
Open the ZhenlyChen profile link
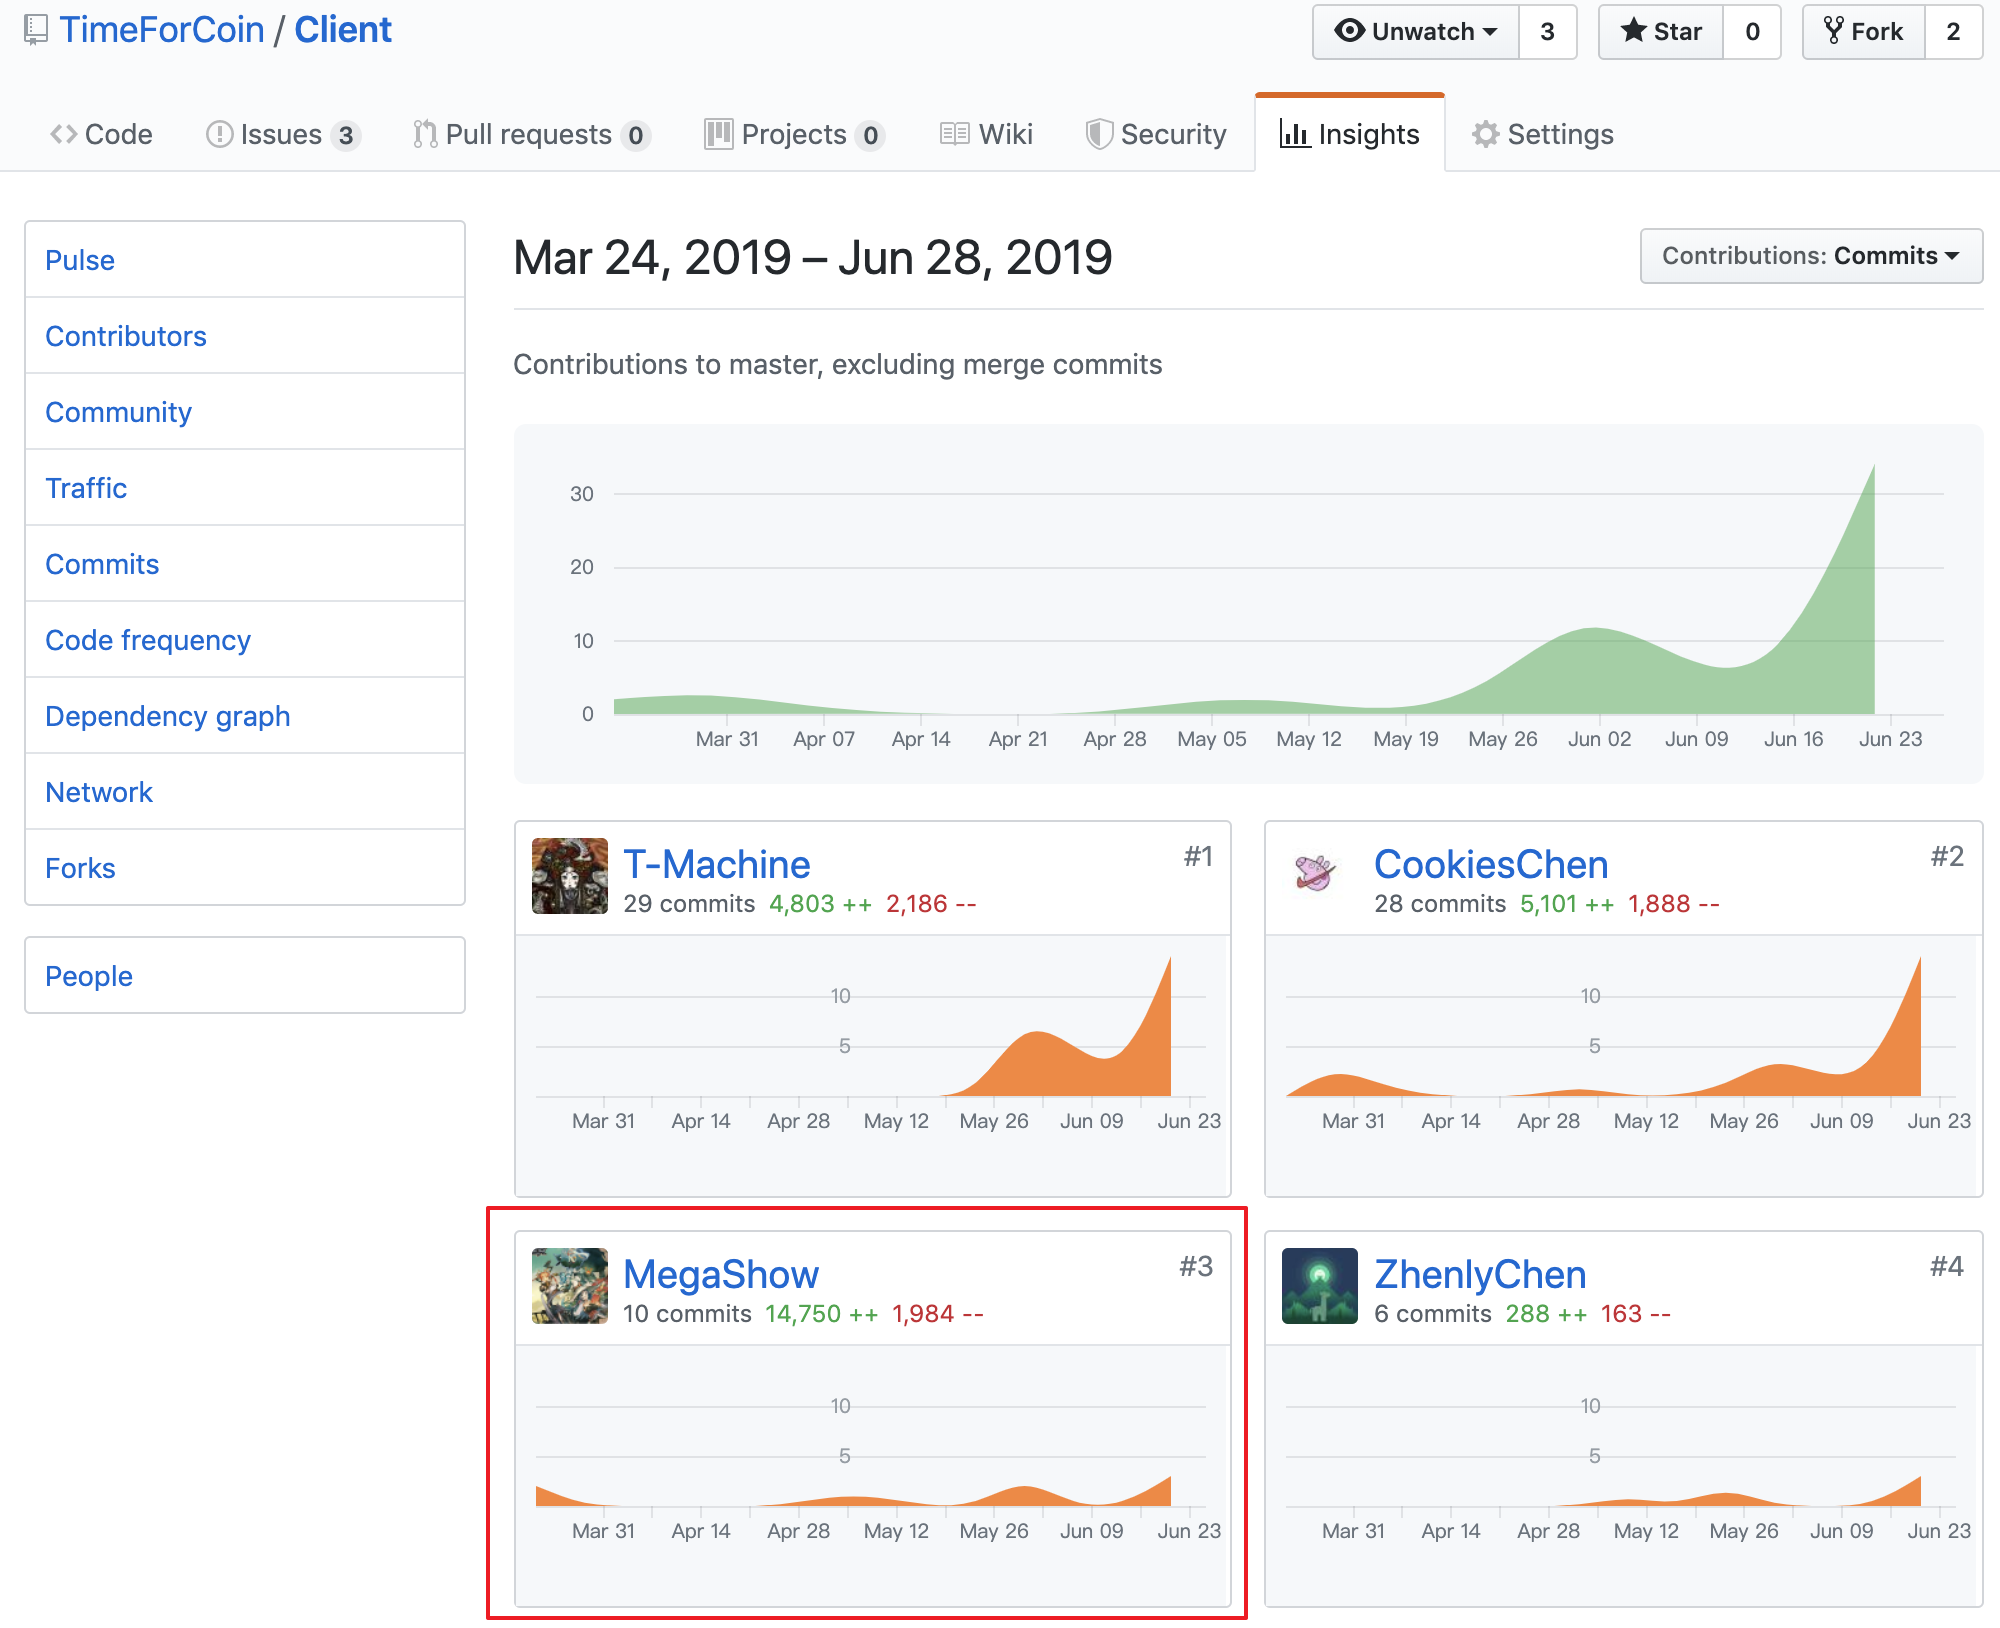click(x=1480, y=1274)
